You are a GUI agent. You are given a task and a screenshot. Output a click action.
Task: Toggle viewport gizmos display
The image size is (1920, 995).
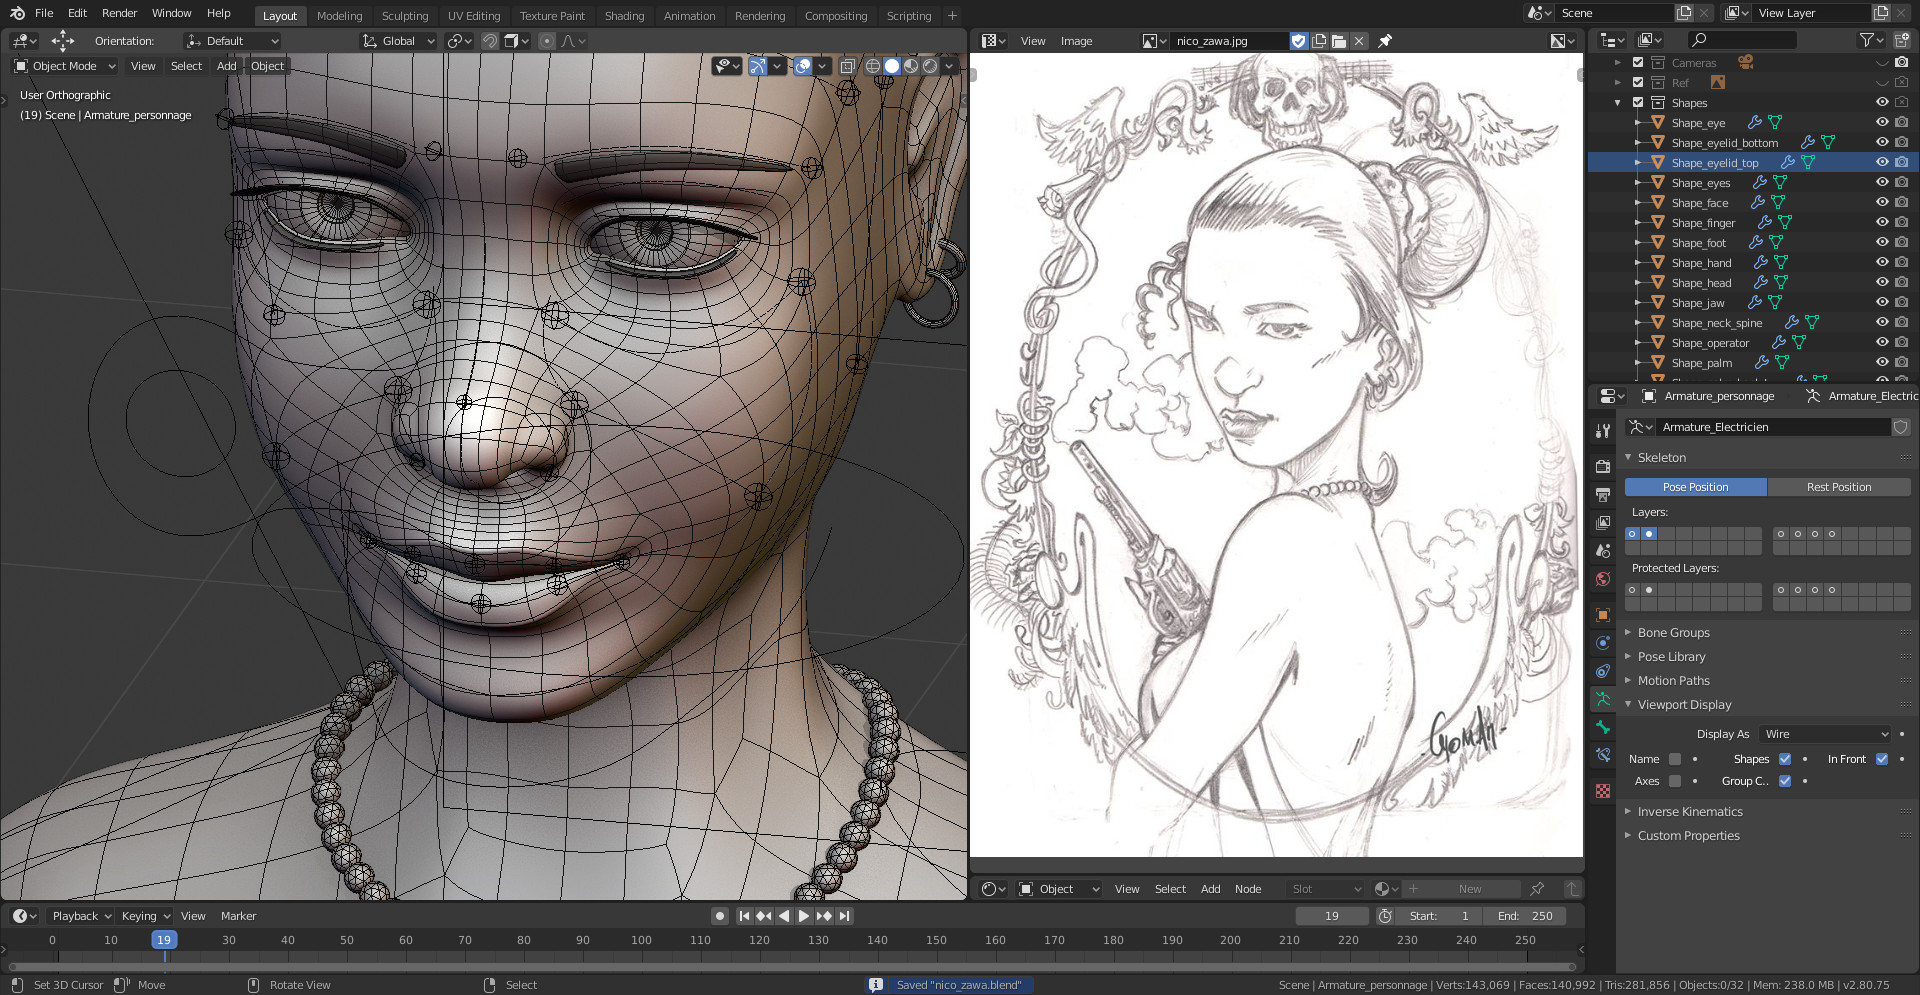(x=757, y=66)
